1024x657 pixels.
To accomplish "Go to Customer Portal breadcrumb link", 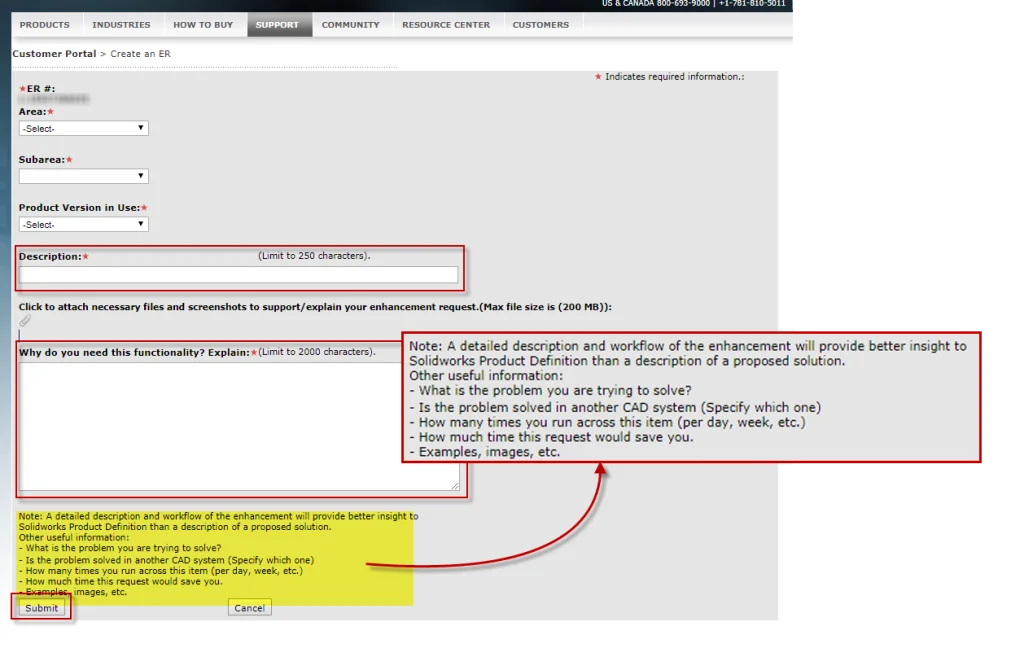I will [54, 54].
